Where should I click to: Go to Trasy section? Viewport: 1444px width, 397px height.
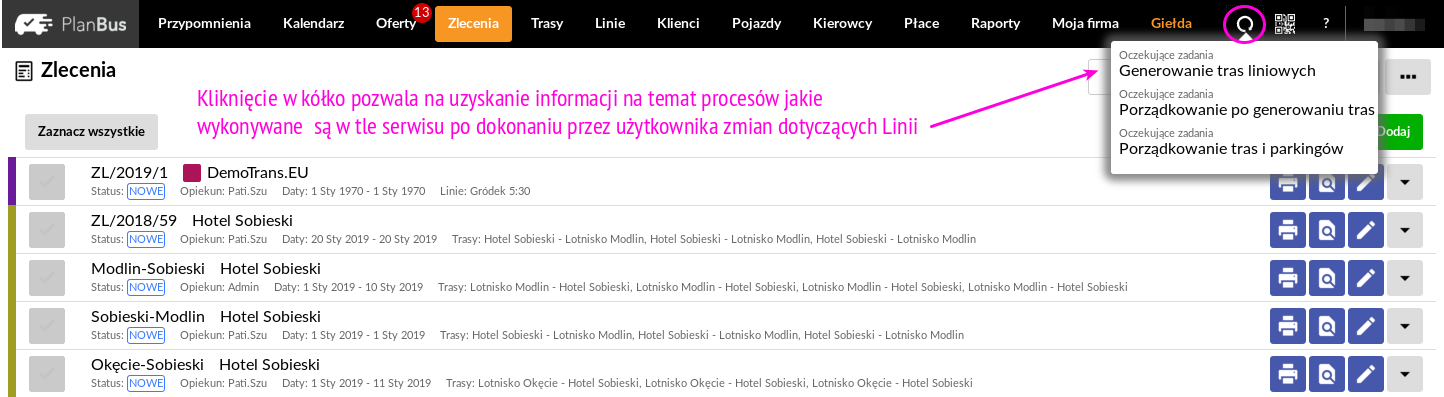coord(547,23)
